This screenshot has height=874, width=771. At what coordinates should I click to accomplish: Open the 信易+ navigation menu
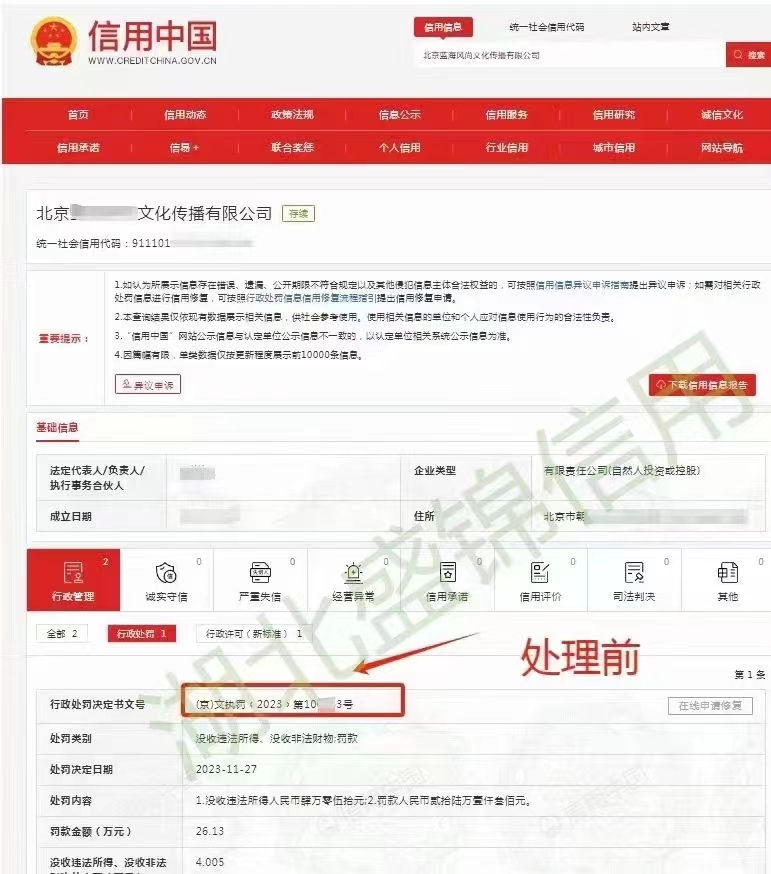[x=184, y=148]
